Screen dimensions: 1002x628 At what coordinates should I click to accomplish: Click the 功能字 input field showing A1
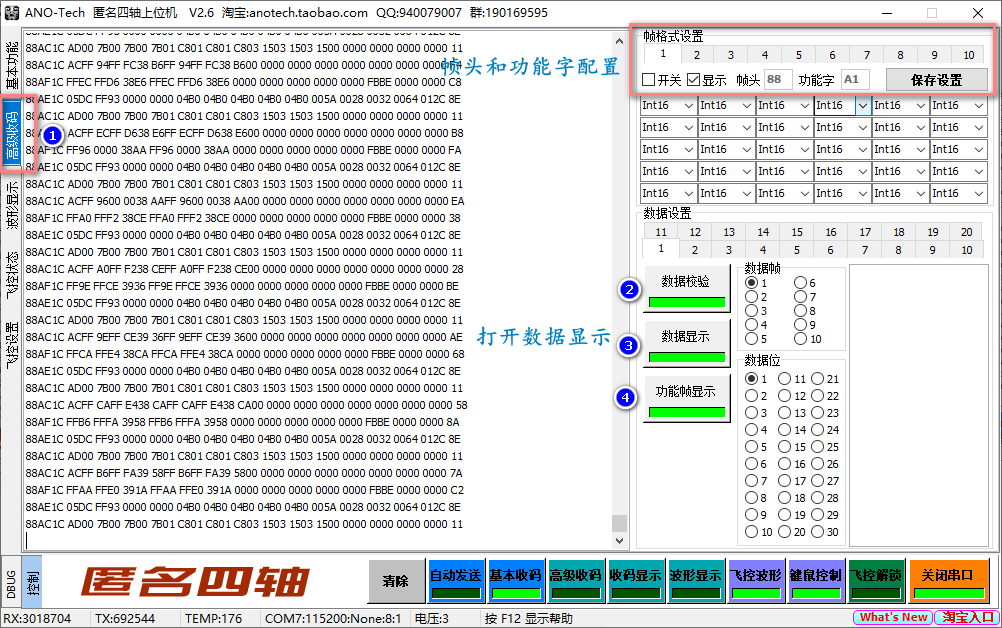pos(855,80)
